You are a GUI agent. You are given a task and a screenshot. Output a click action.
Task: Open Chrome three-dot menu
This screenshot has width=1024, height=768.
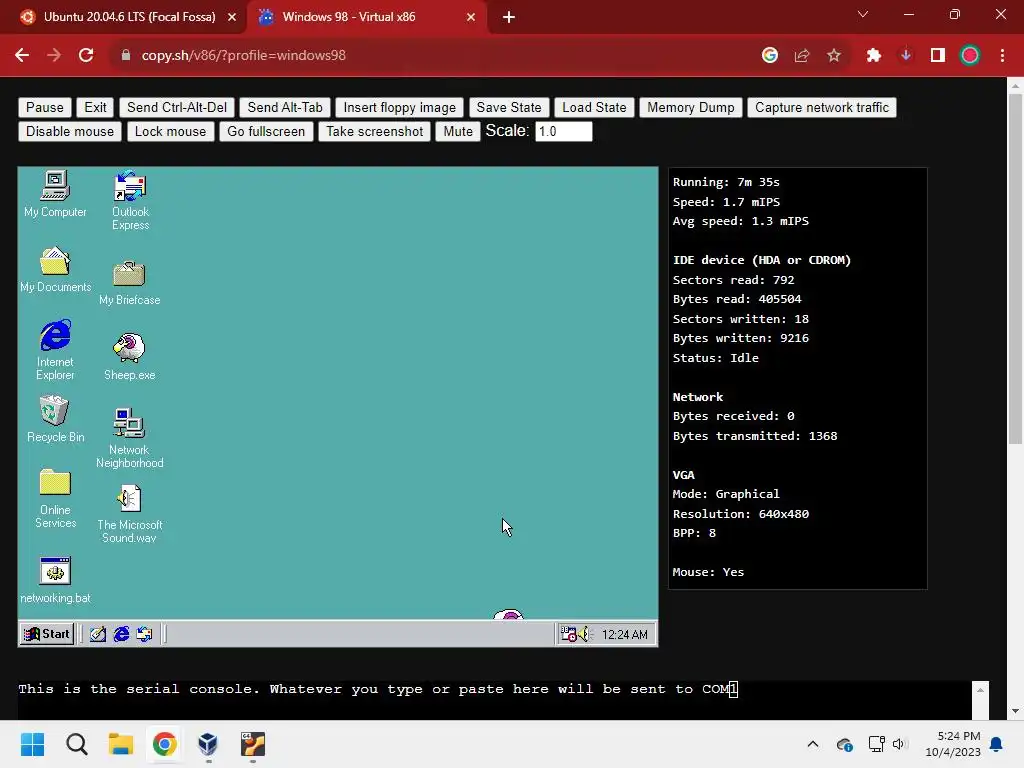pyautogui.click(x=1002, y=56)
